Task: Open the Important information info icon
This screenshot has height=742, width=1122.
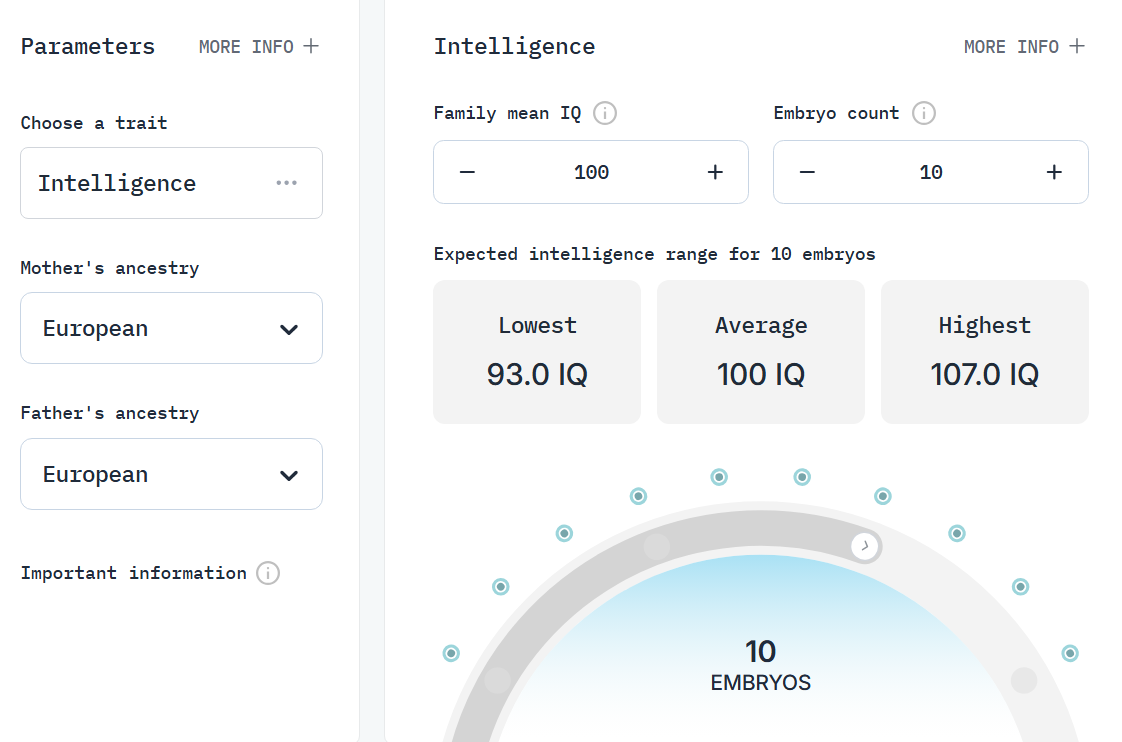Action: 268,573
